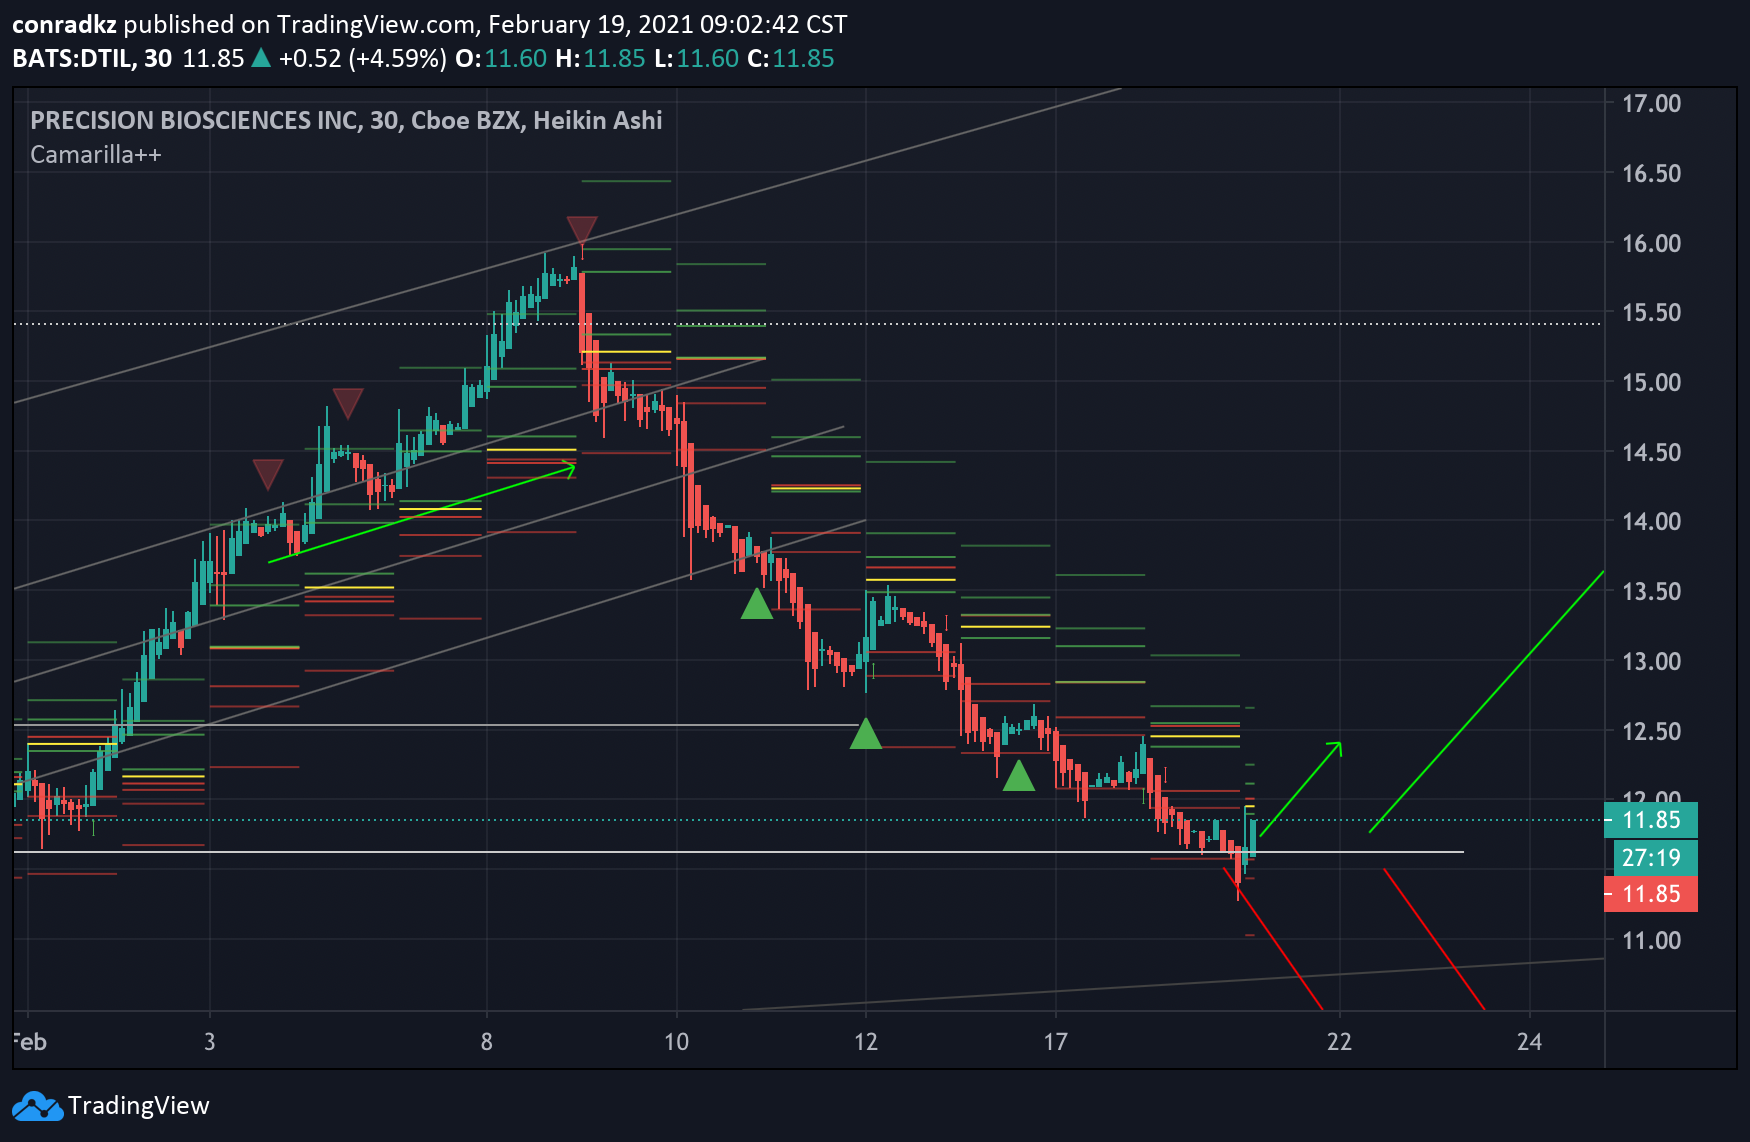1750x1142 pixels.
Task: Click the 15.50 price axis label
Action: pos(1651,313)
